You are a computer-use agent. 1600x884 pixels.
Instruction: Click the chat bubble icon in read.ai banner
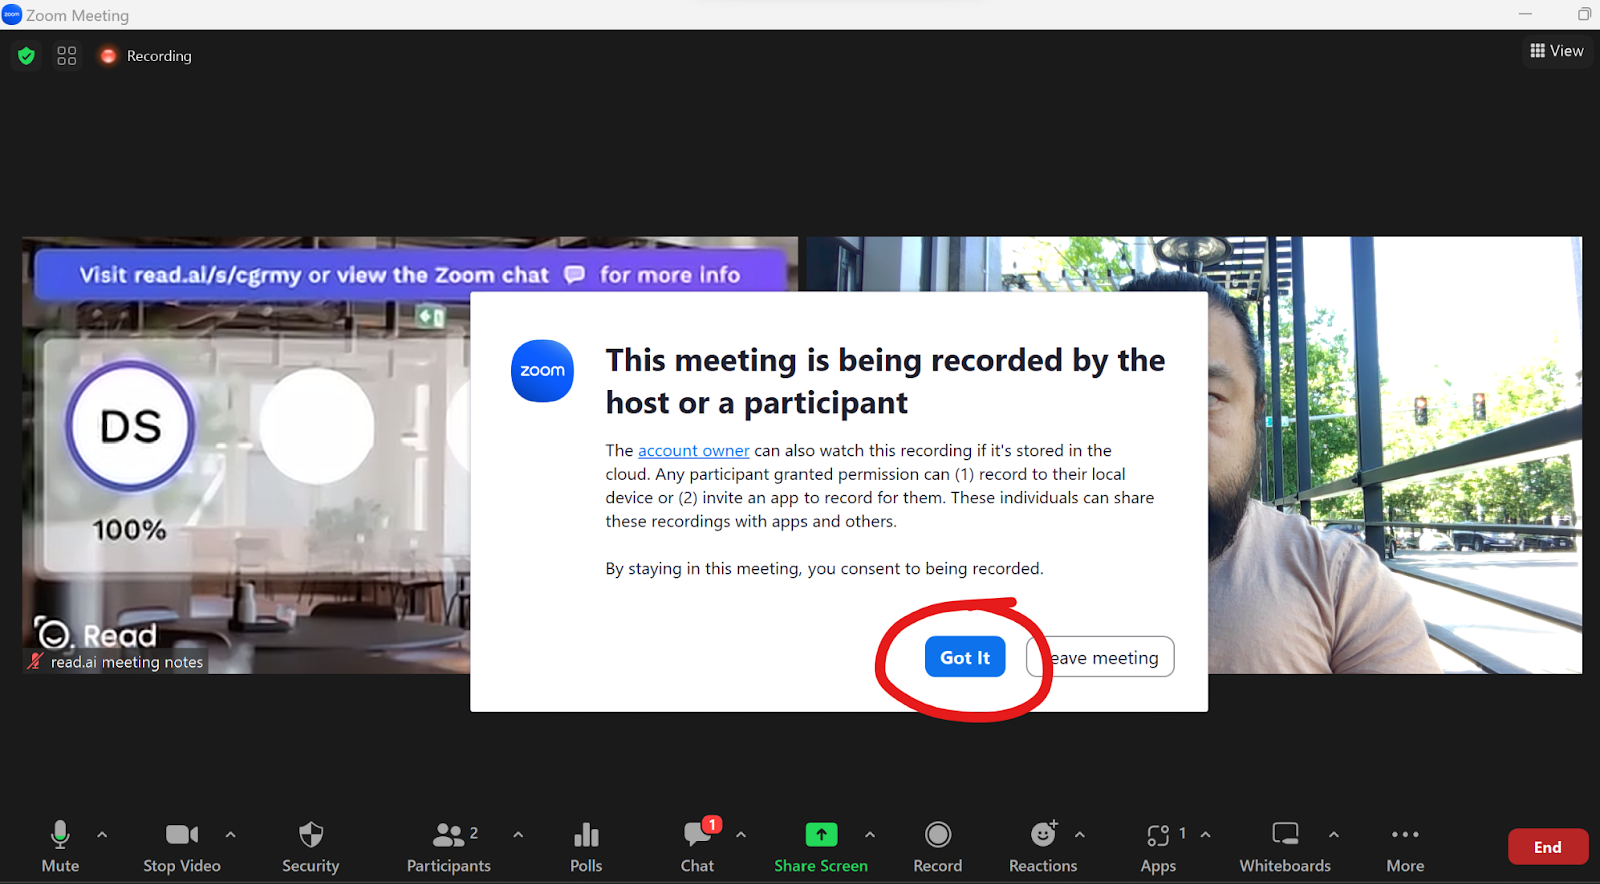tap(574, 275)
